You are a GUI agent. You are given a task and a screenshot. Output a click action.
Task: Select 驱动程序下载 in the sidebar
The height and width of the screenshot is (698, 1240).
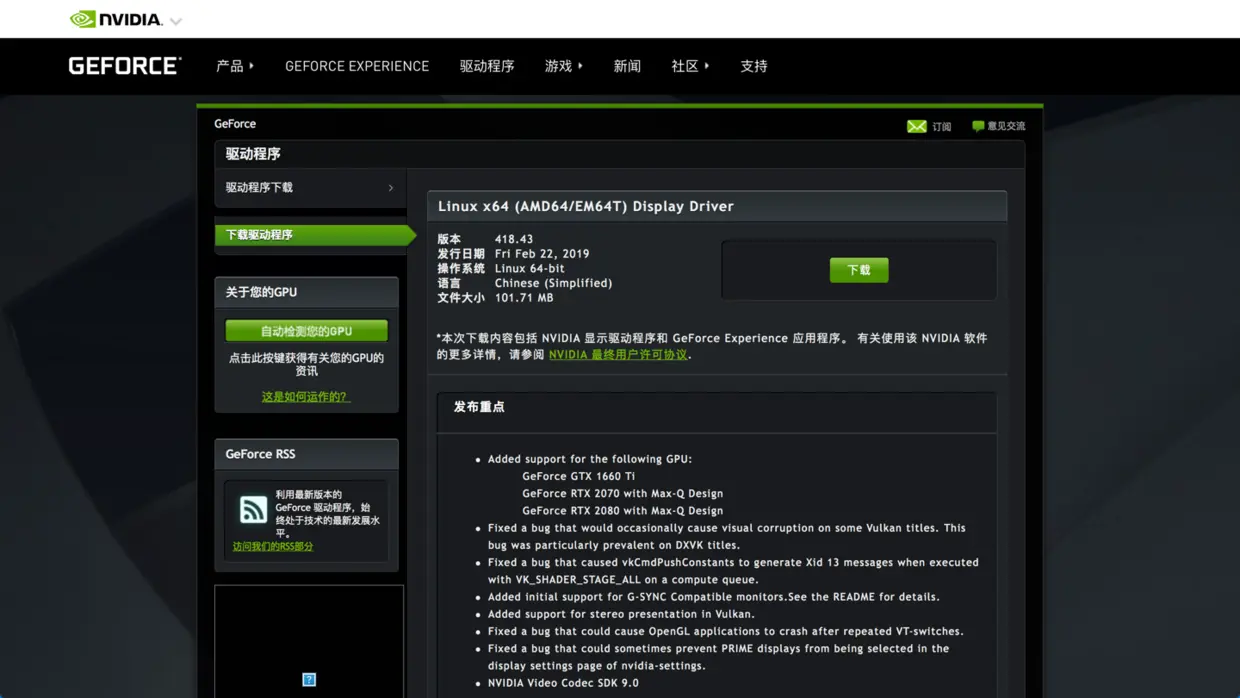point(310,188)
